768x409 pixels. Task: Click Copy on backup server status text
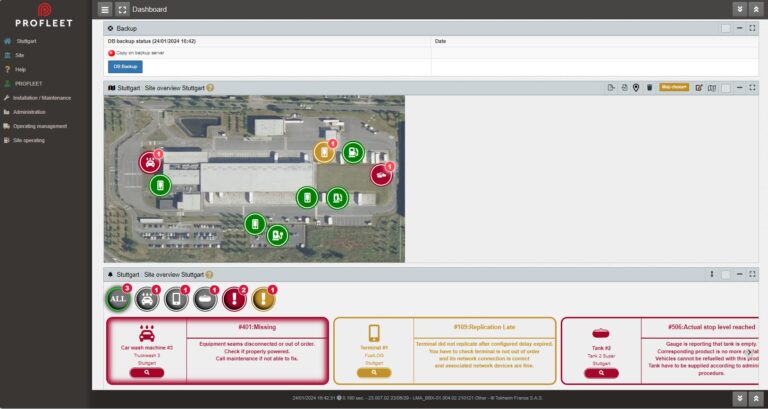[141, 53]
